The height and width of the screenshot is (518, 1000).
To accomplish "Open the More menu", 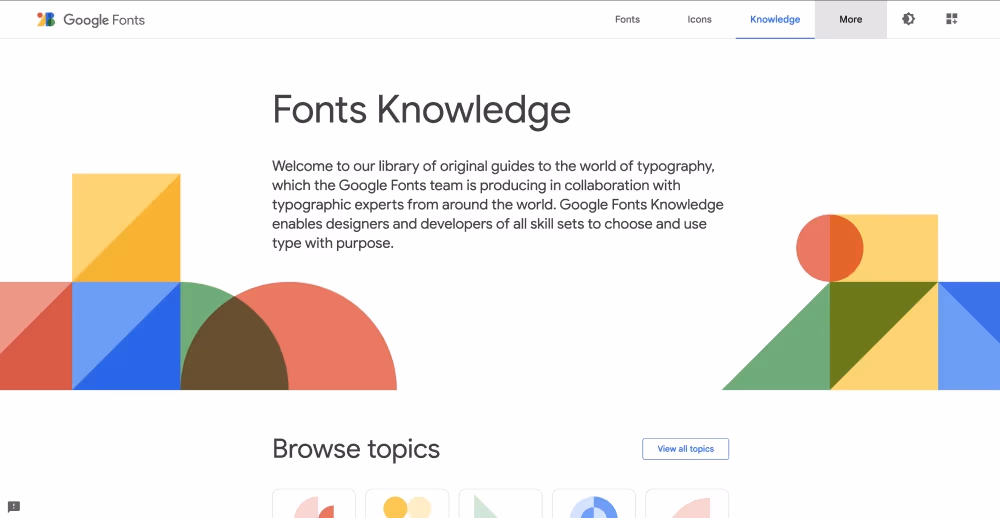I will click(851, 20).
